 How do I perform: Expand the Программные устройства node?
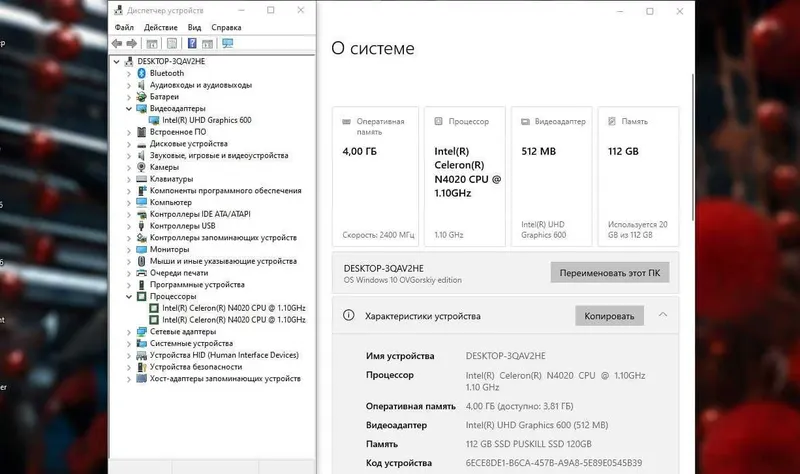tap(129, 285)
